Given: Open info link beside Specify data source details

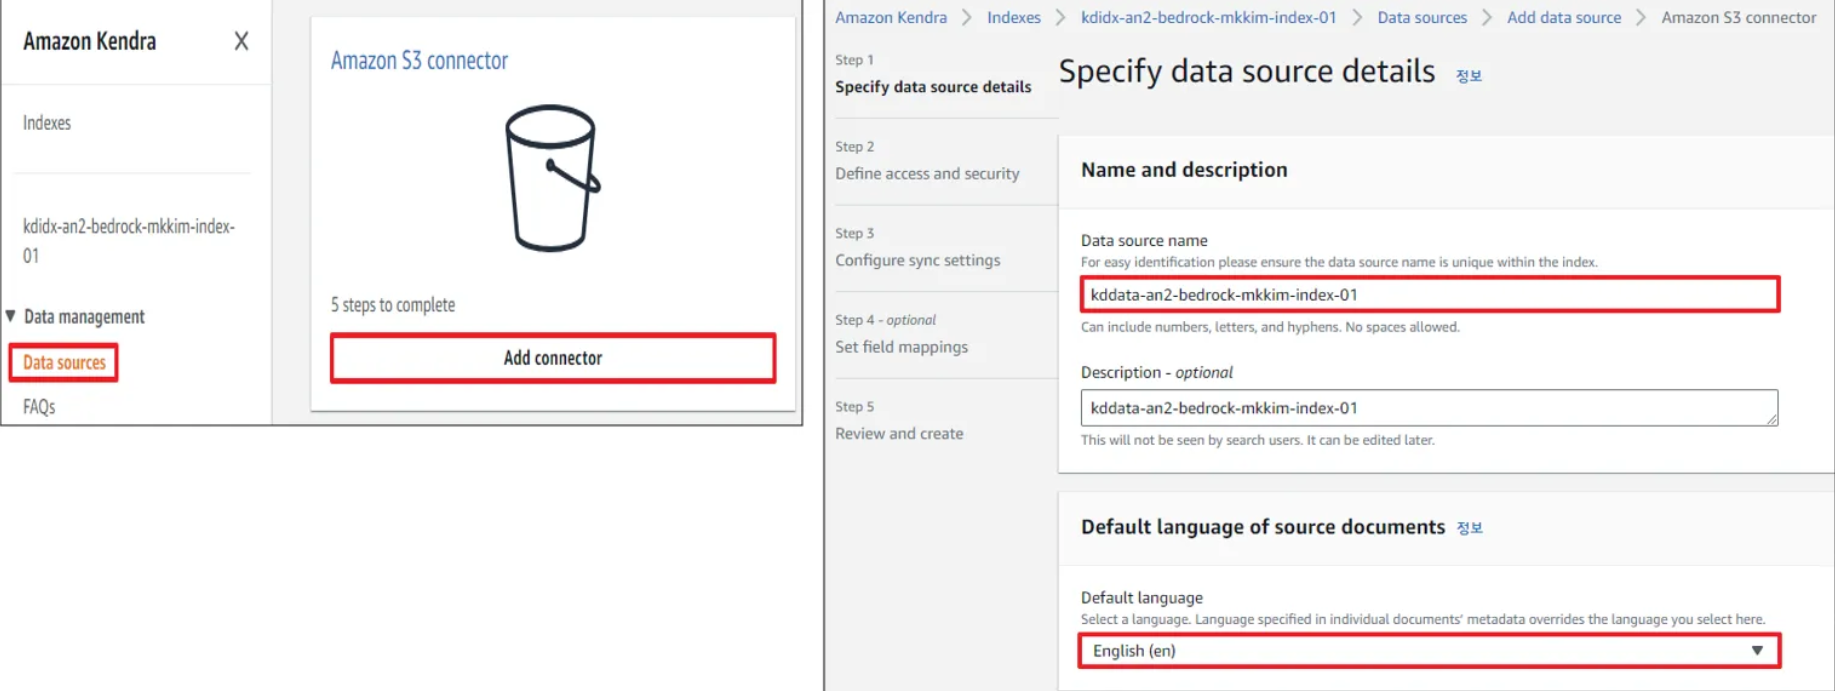Looking at the screenshot, I should [1468, 76].
